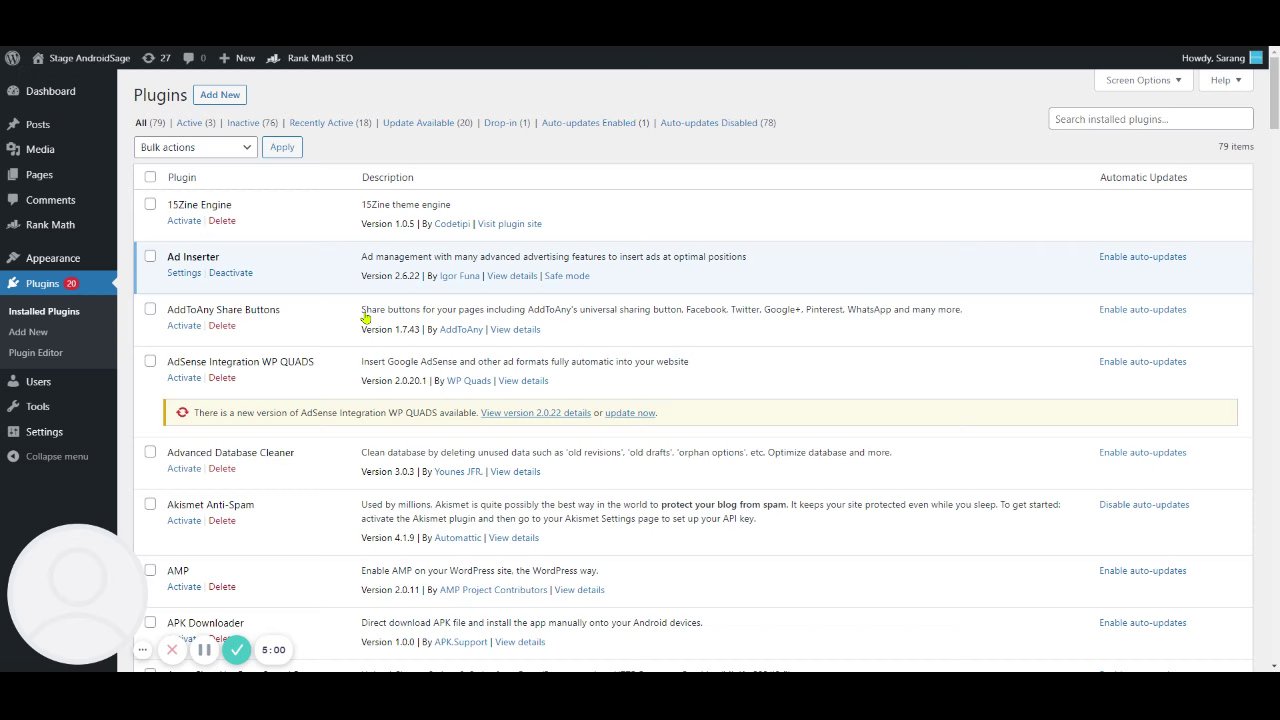Viewport: 1280px width, 720px height.
Task: Tick the checkbox for 15Zine Engine
Action: click(150, 204)
